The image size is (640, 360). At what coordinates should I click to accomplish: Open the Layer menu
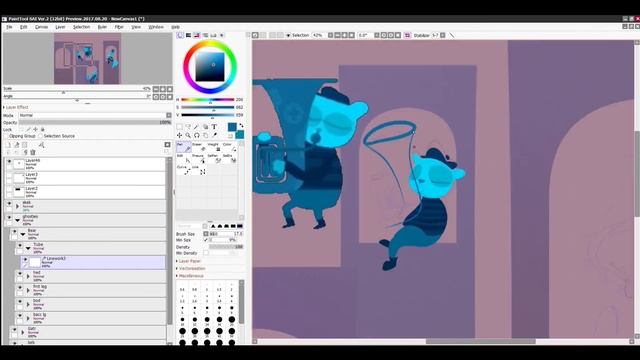60,27
